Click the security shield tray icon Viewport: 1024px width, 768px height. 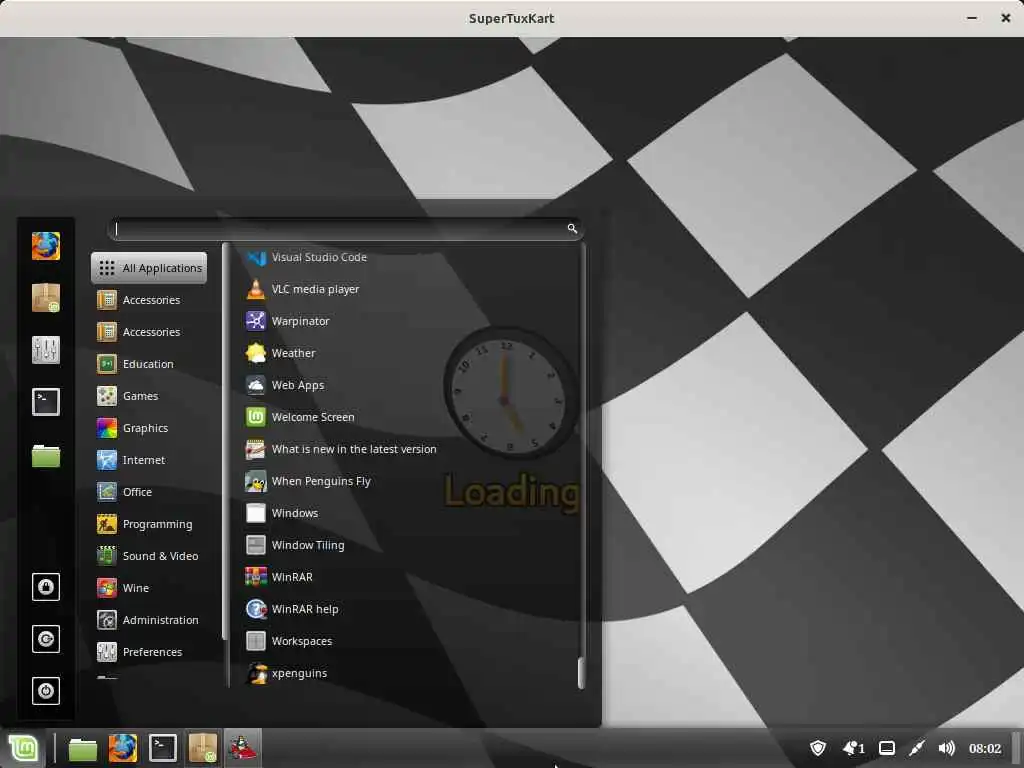tap(818, 748)
